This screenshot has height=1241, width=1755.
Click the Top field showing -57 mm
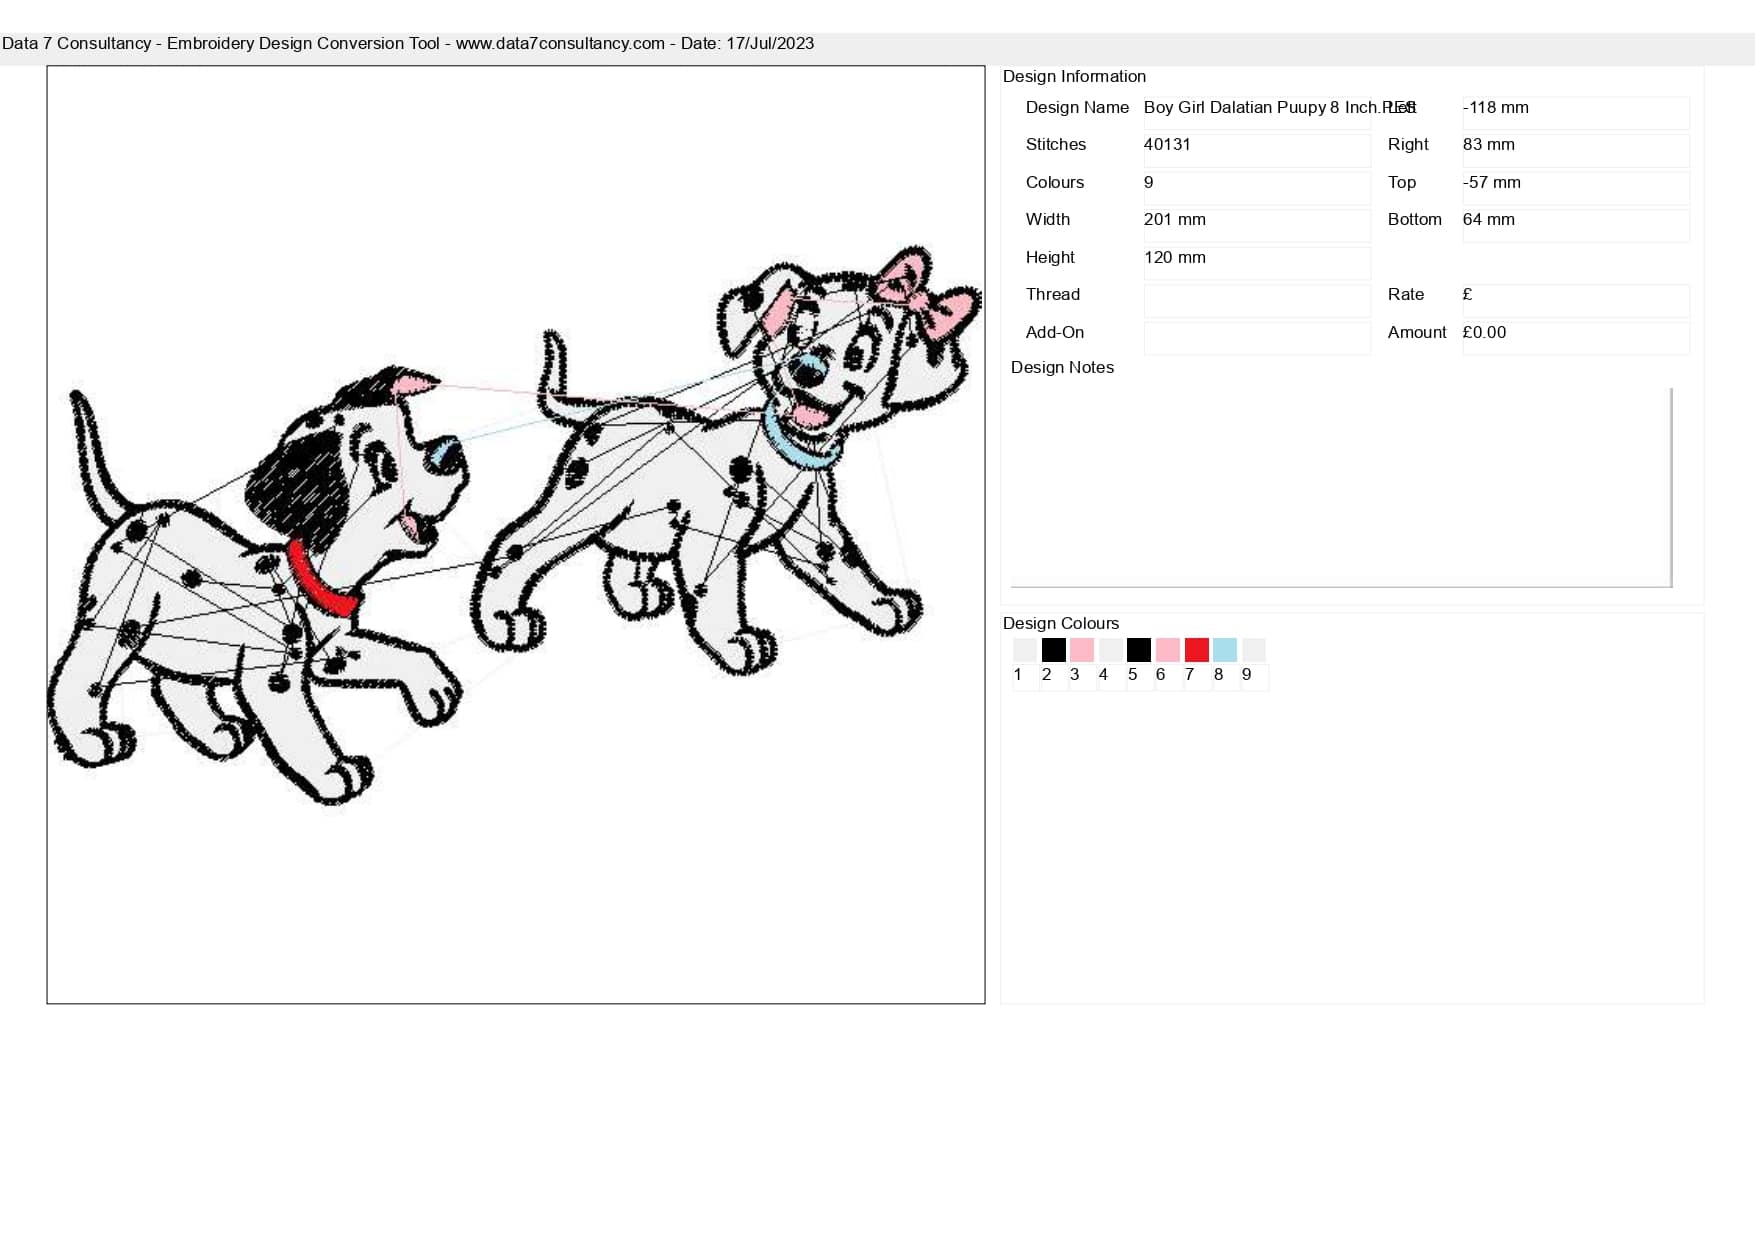pos(1576,188)
